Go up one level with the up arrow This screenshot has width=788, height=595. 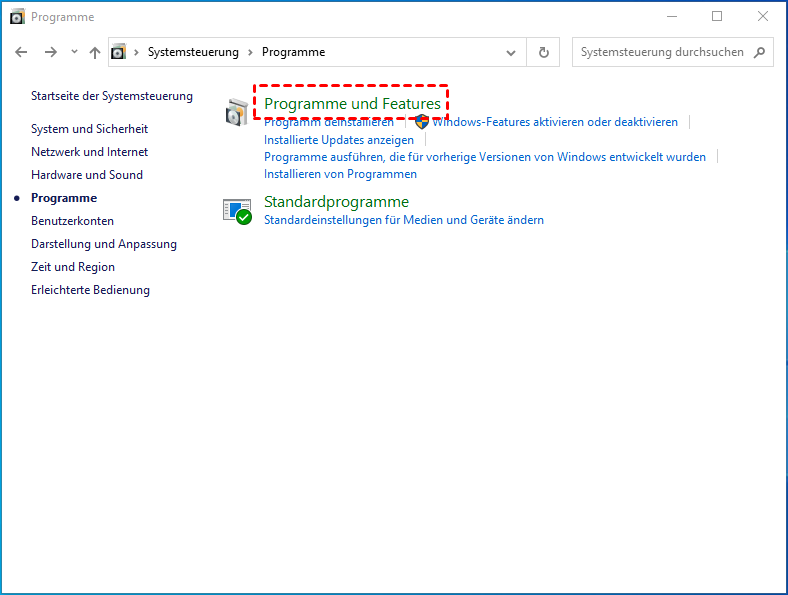[94, 52]
